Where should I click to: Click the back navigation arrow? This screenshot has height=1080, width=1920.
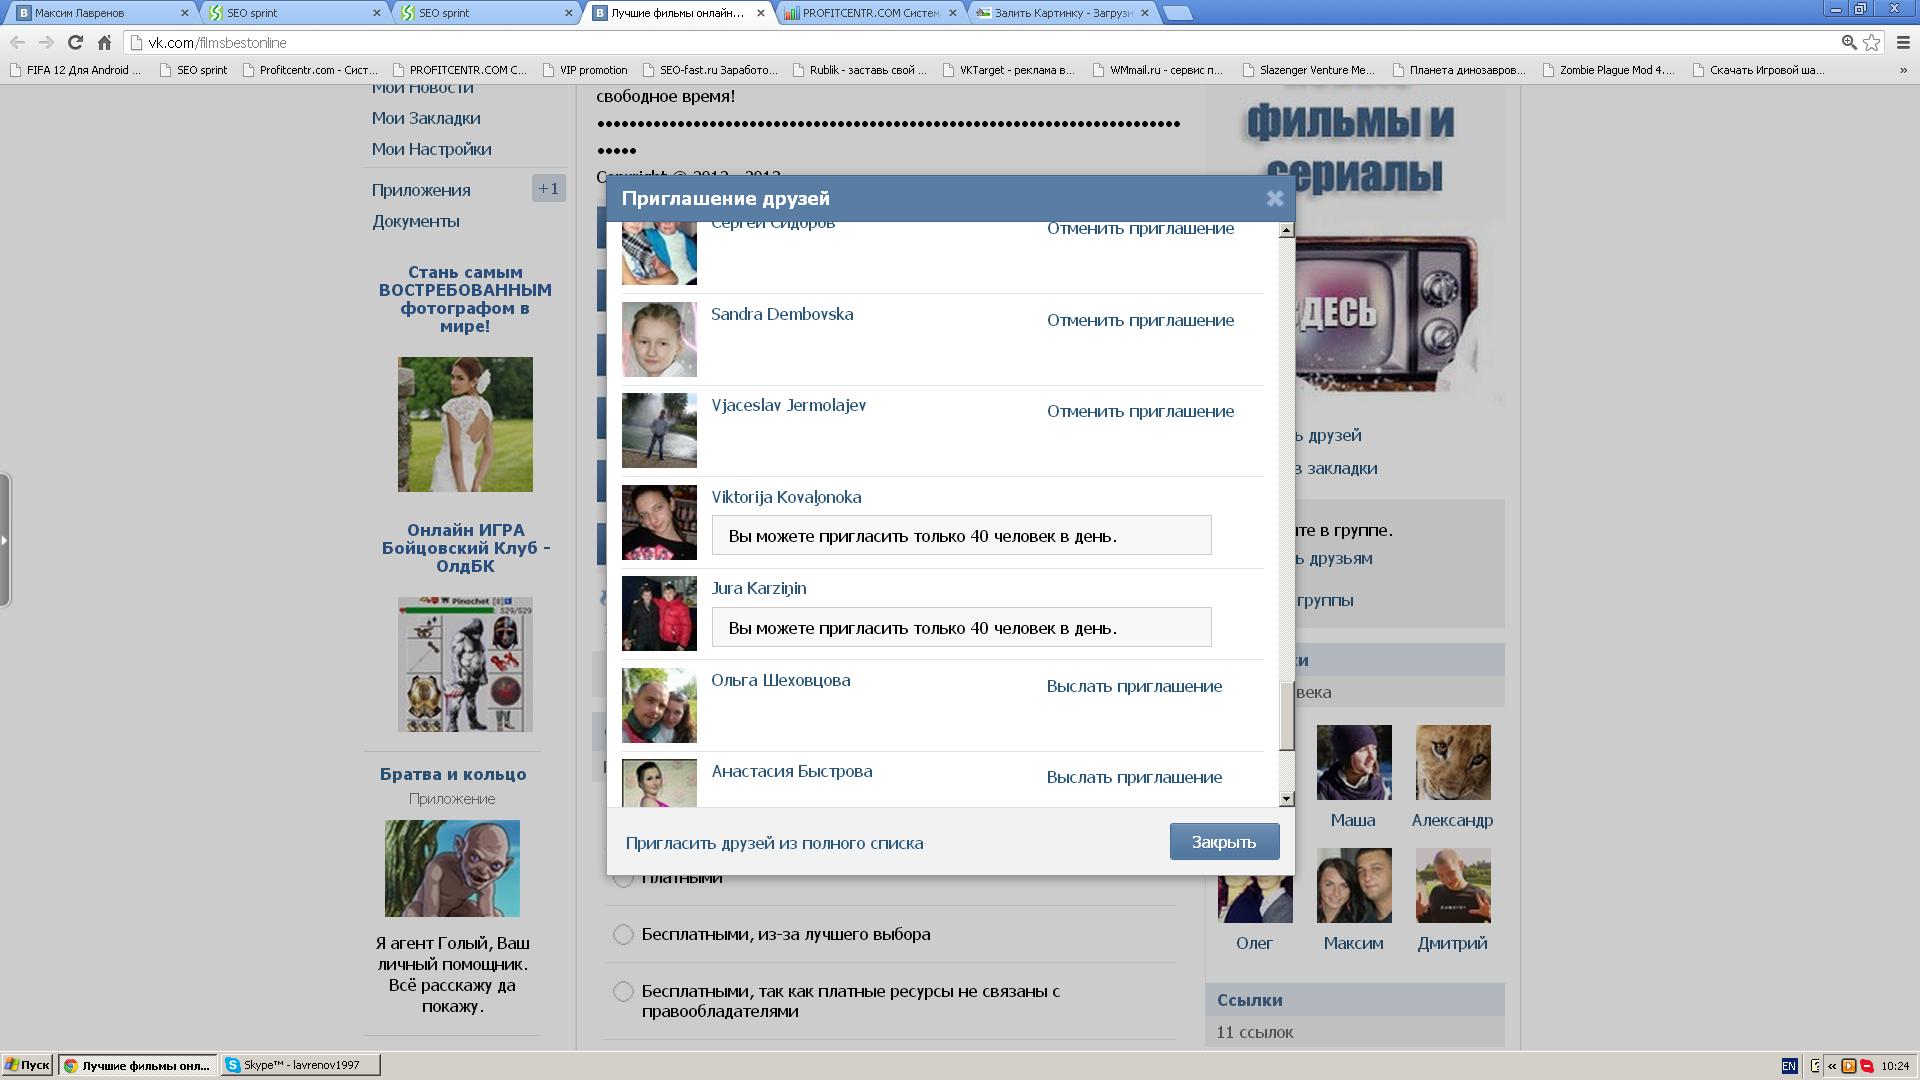[17, 42]
